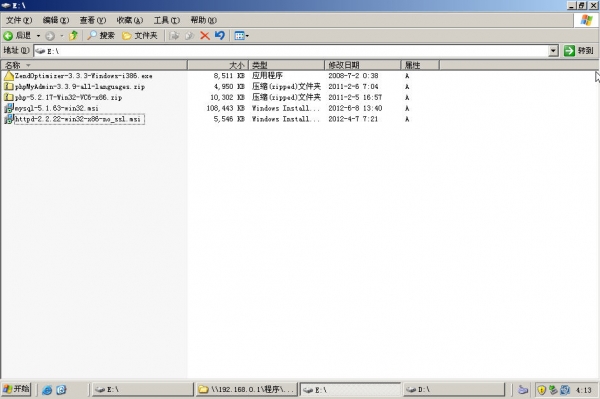Open the Favorites (收藏) menu
Screen dimensions: 600x399
pos(130,20)
